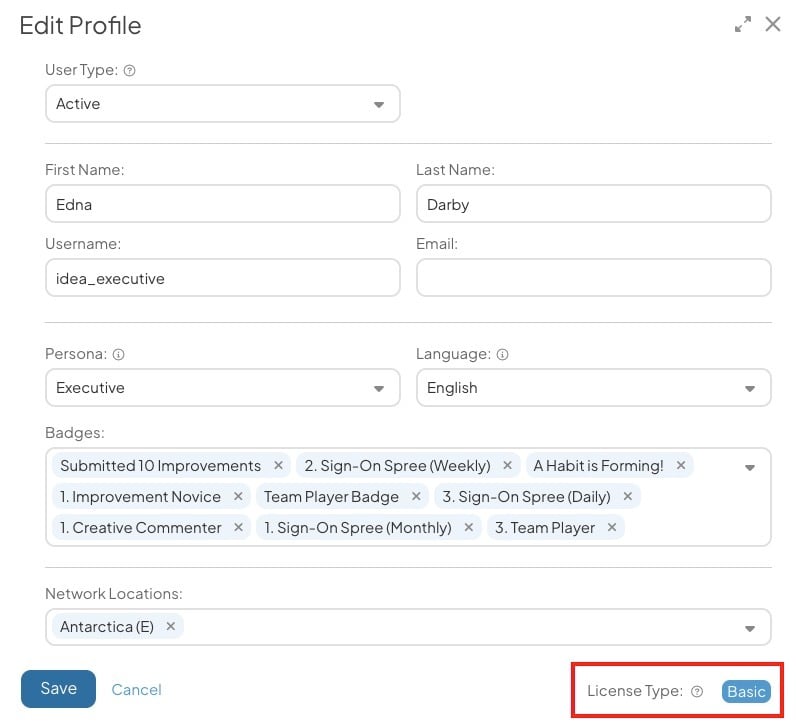The height and width of the screenshot is (724, 796).
Task: Remove the Team Player Badge tag
Action: [x=416, y=496]
